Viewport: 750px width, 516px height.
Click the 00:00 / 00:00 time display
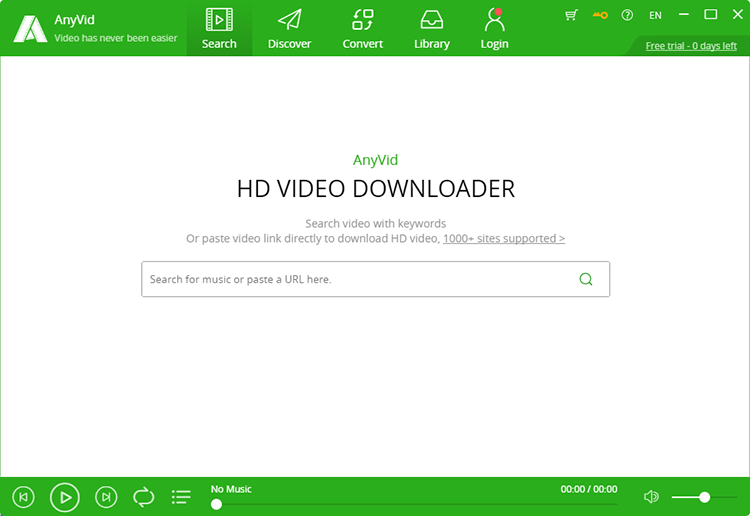tap(589, 489)
